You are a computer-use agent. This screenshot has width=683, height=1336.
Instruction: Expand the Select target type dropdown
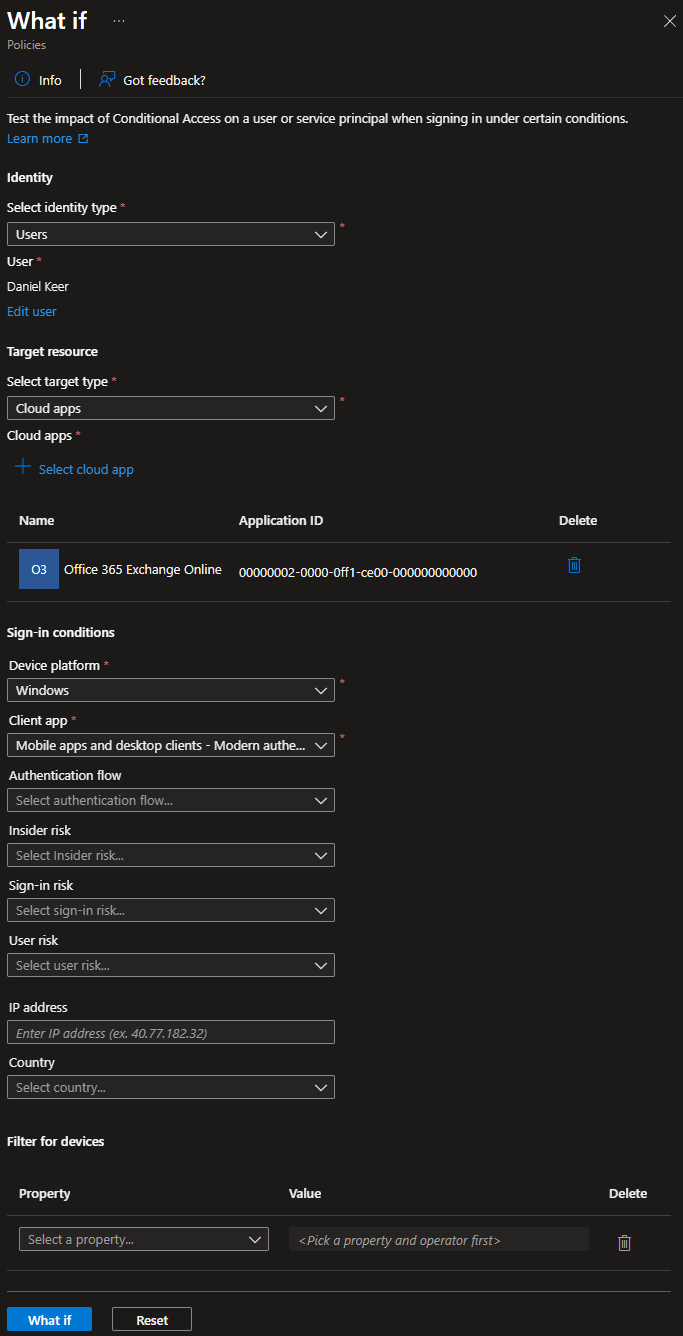pyautogui.click(x=171, y=408)
